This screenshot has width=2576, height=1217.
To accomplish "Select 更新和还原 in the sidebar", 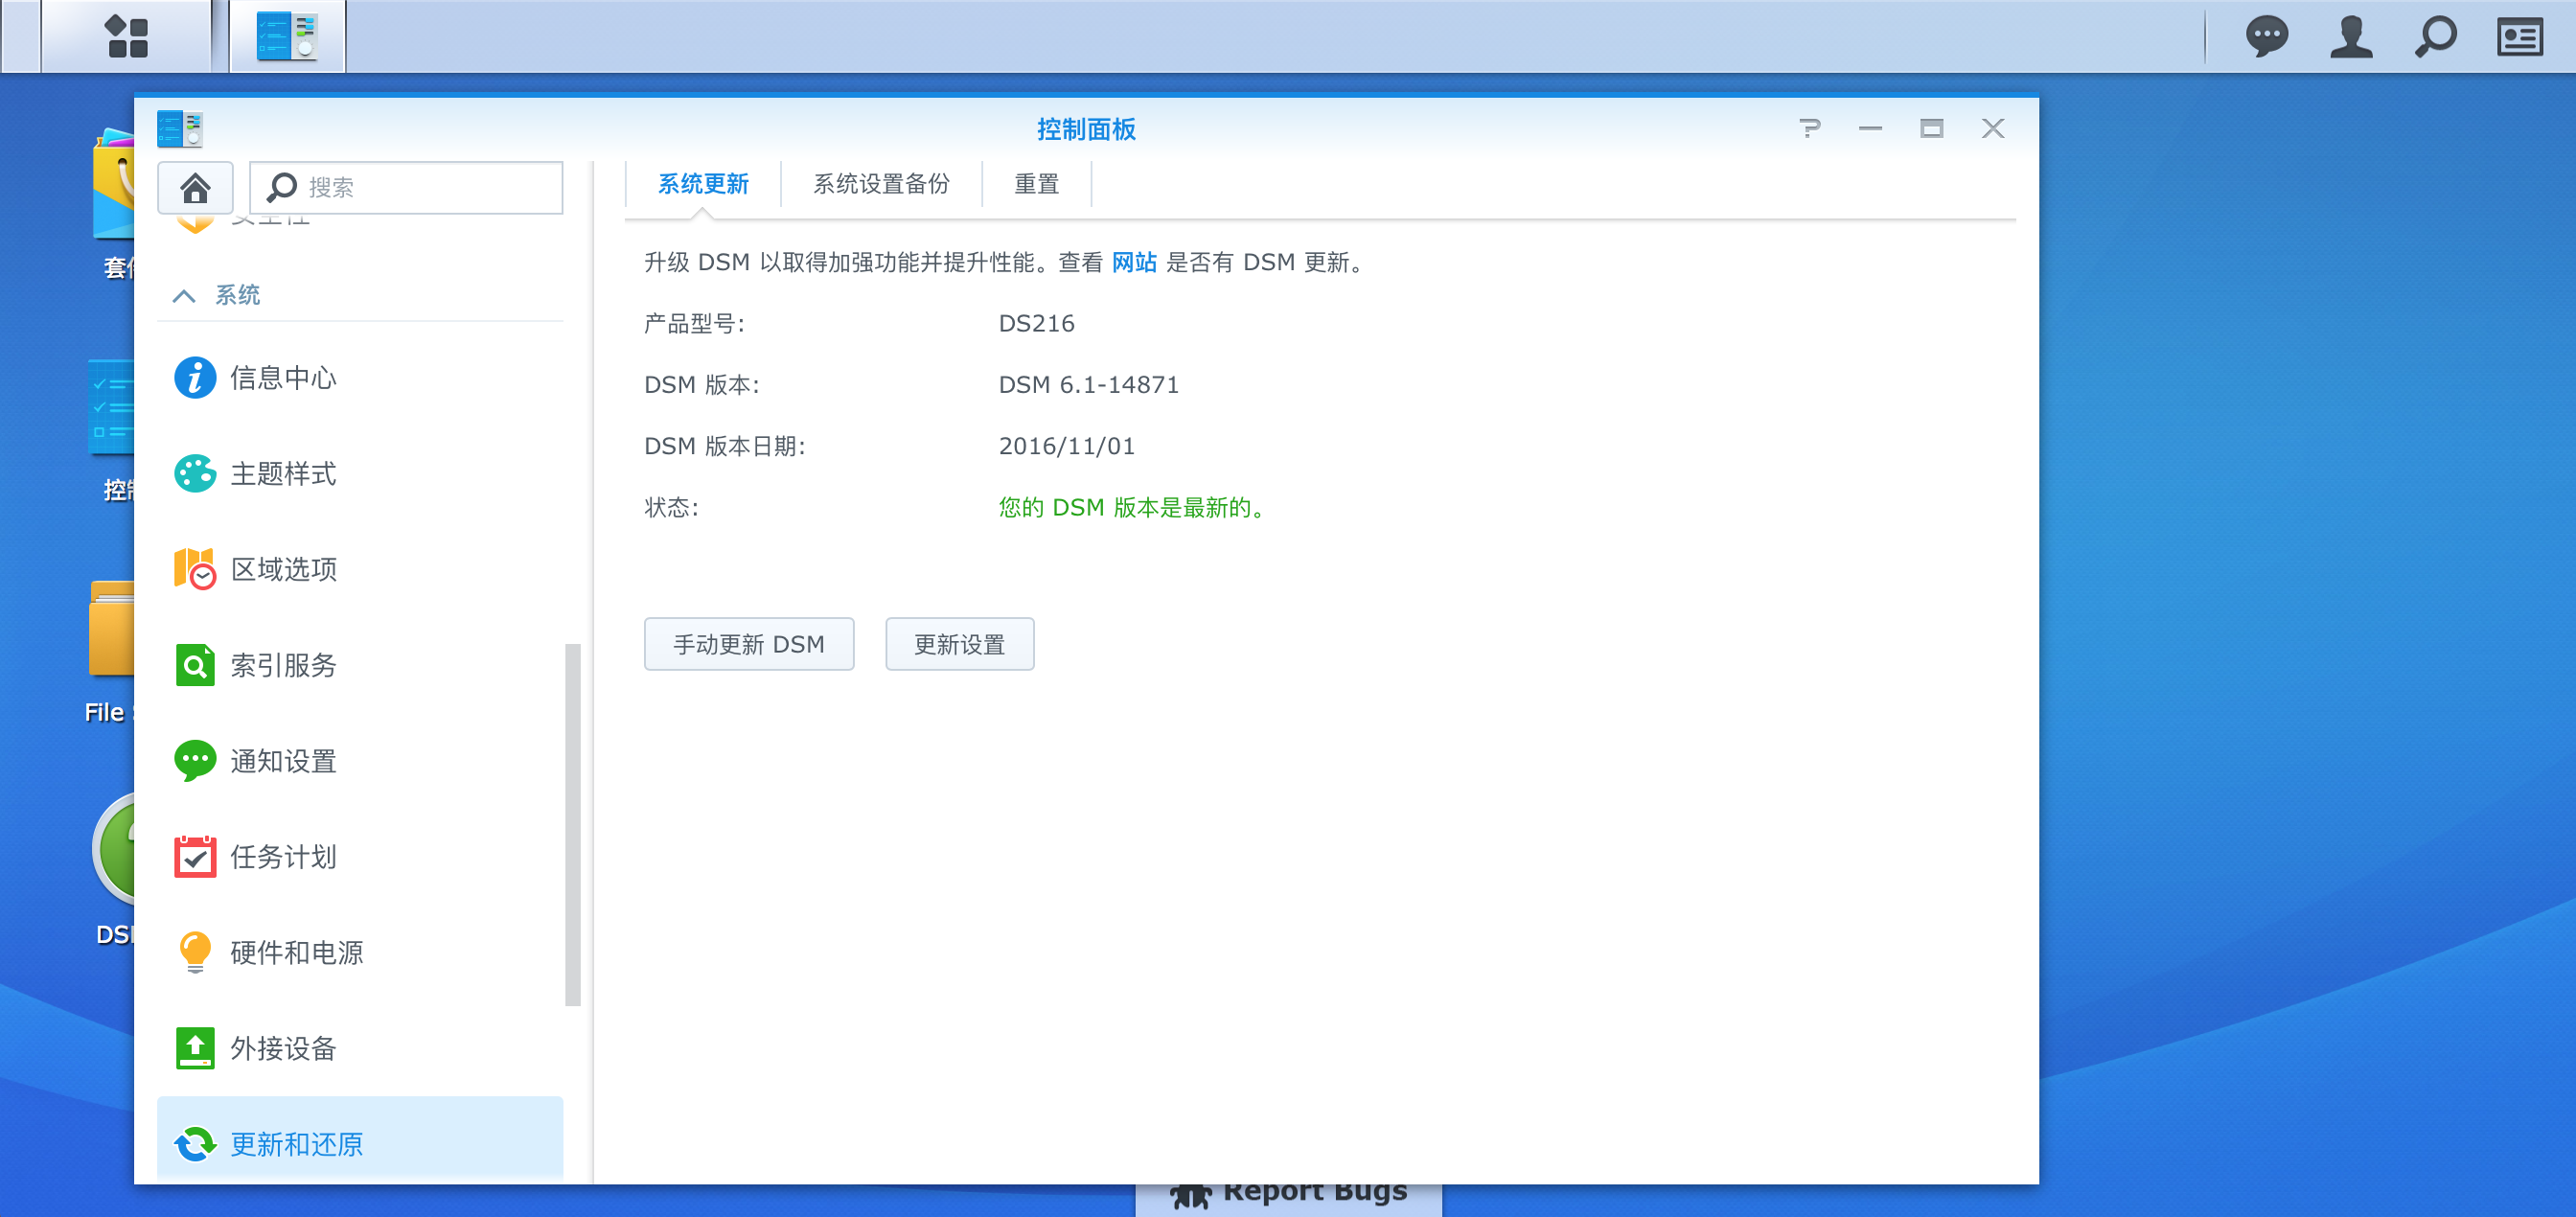I will coord(360,1140).
